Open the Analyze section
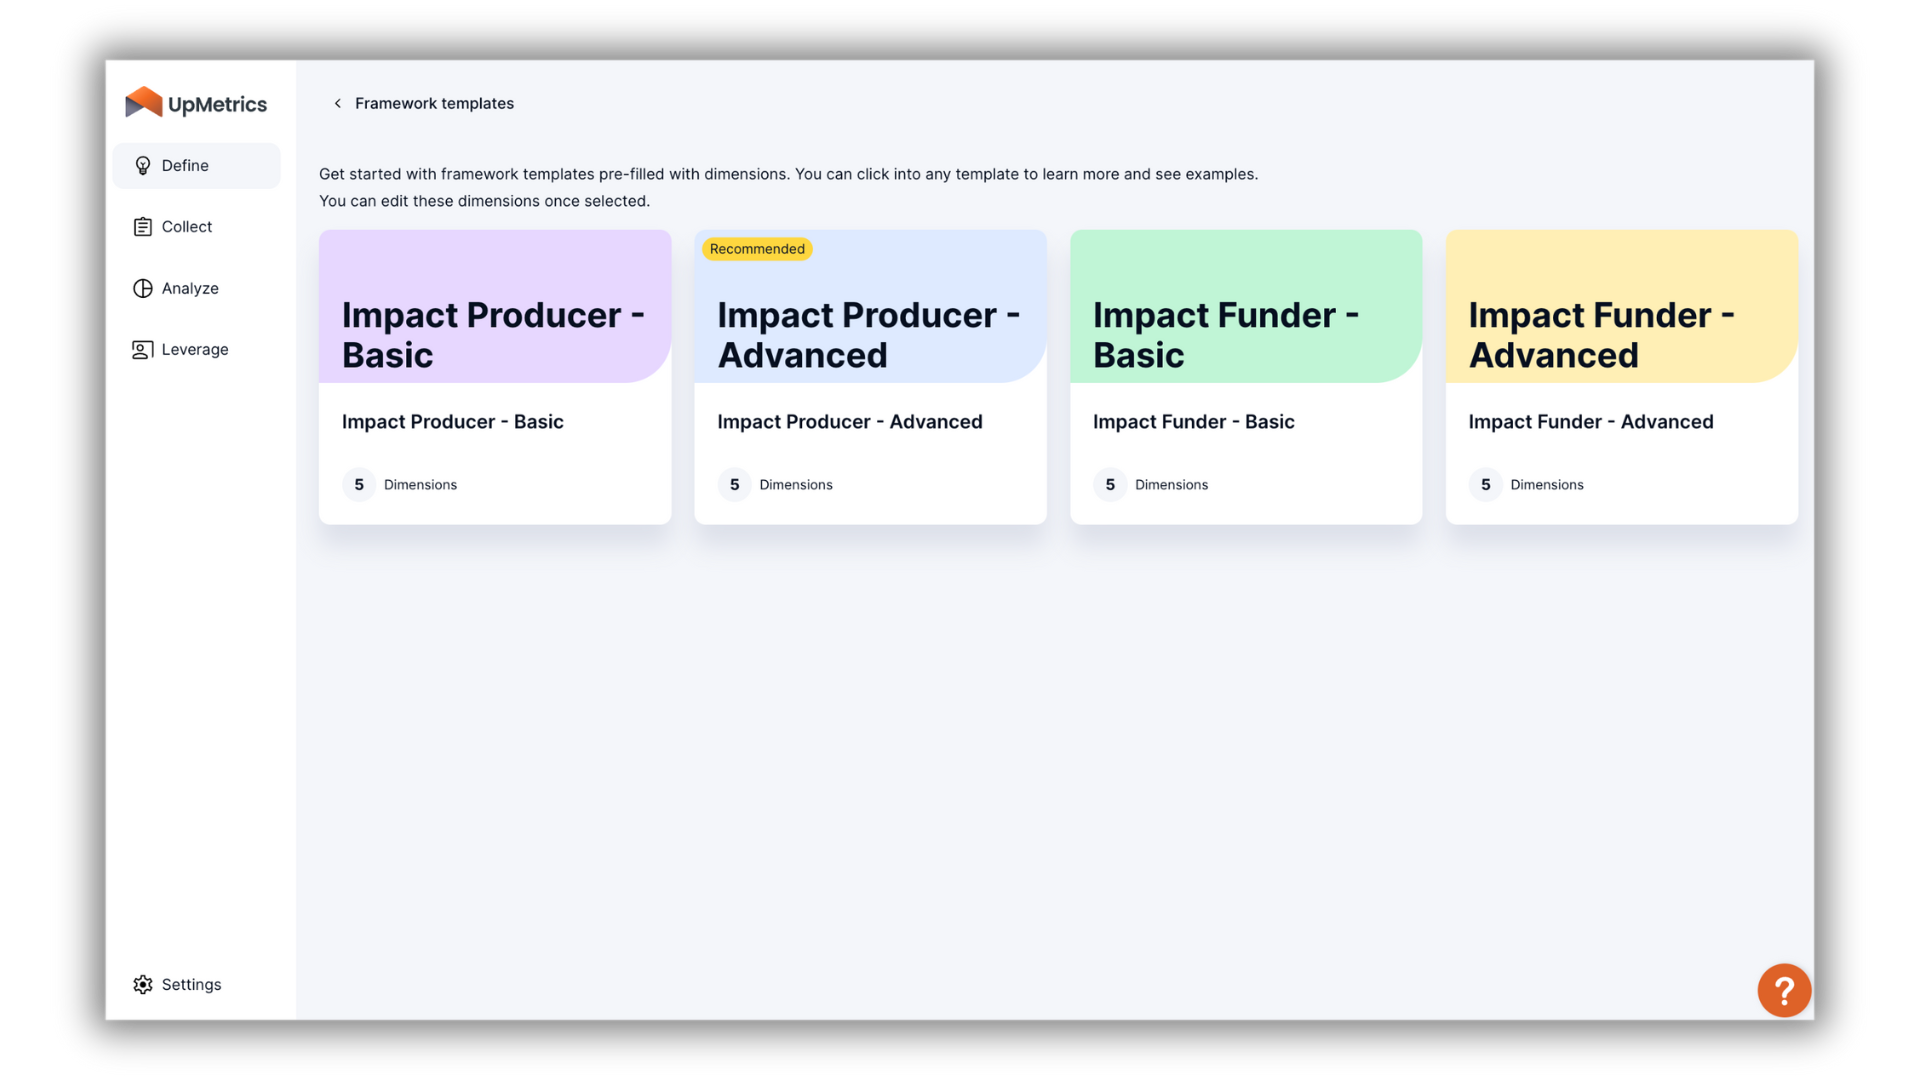Viewport: 1920px width, 1080px height. pos(196,288)
